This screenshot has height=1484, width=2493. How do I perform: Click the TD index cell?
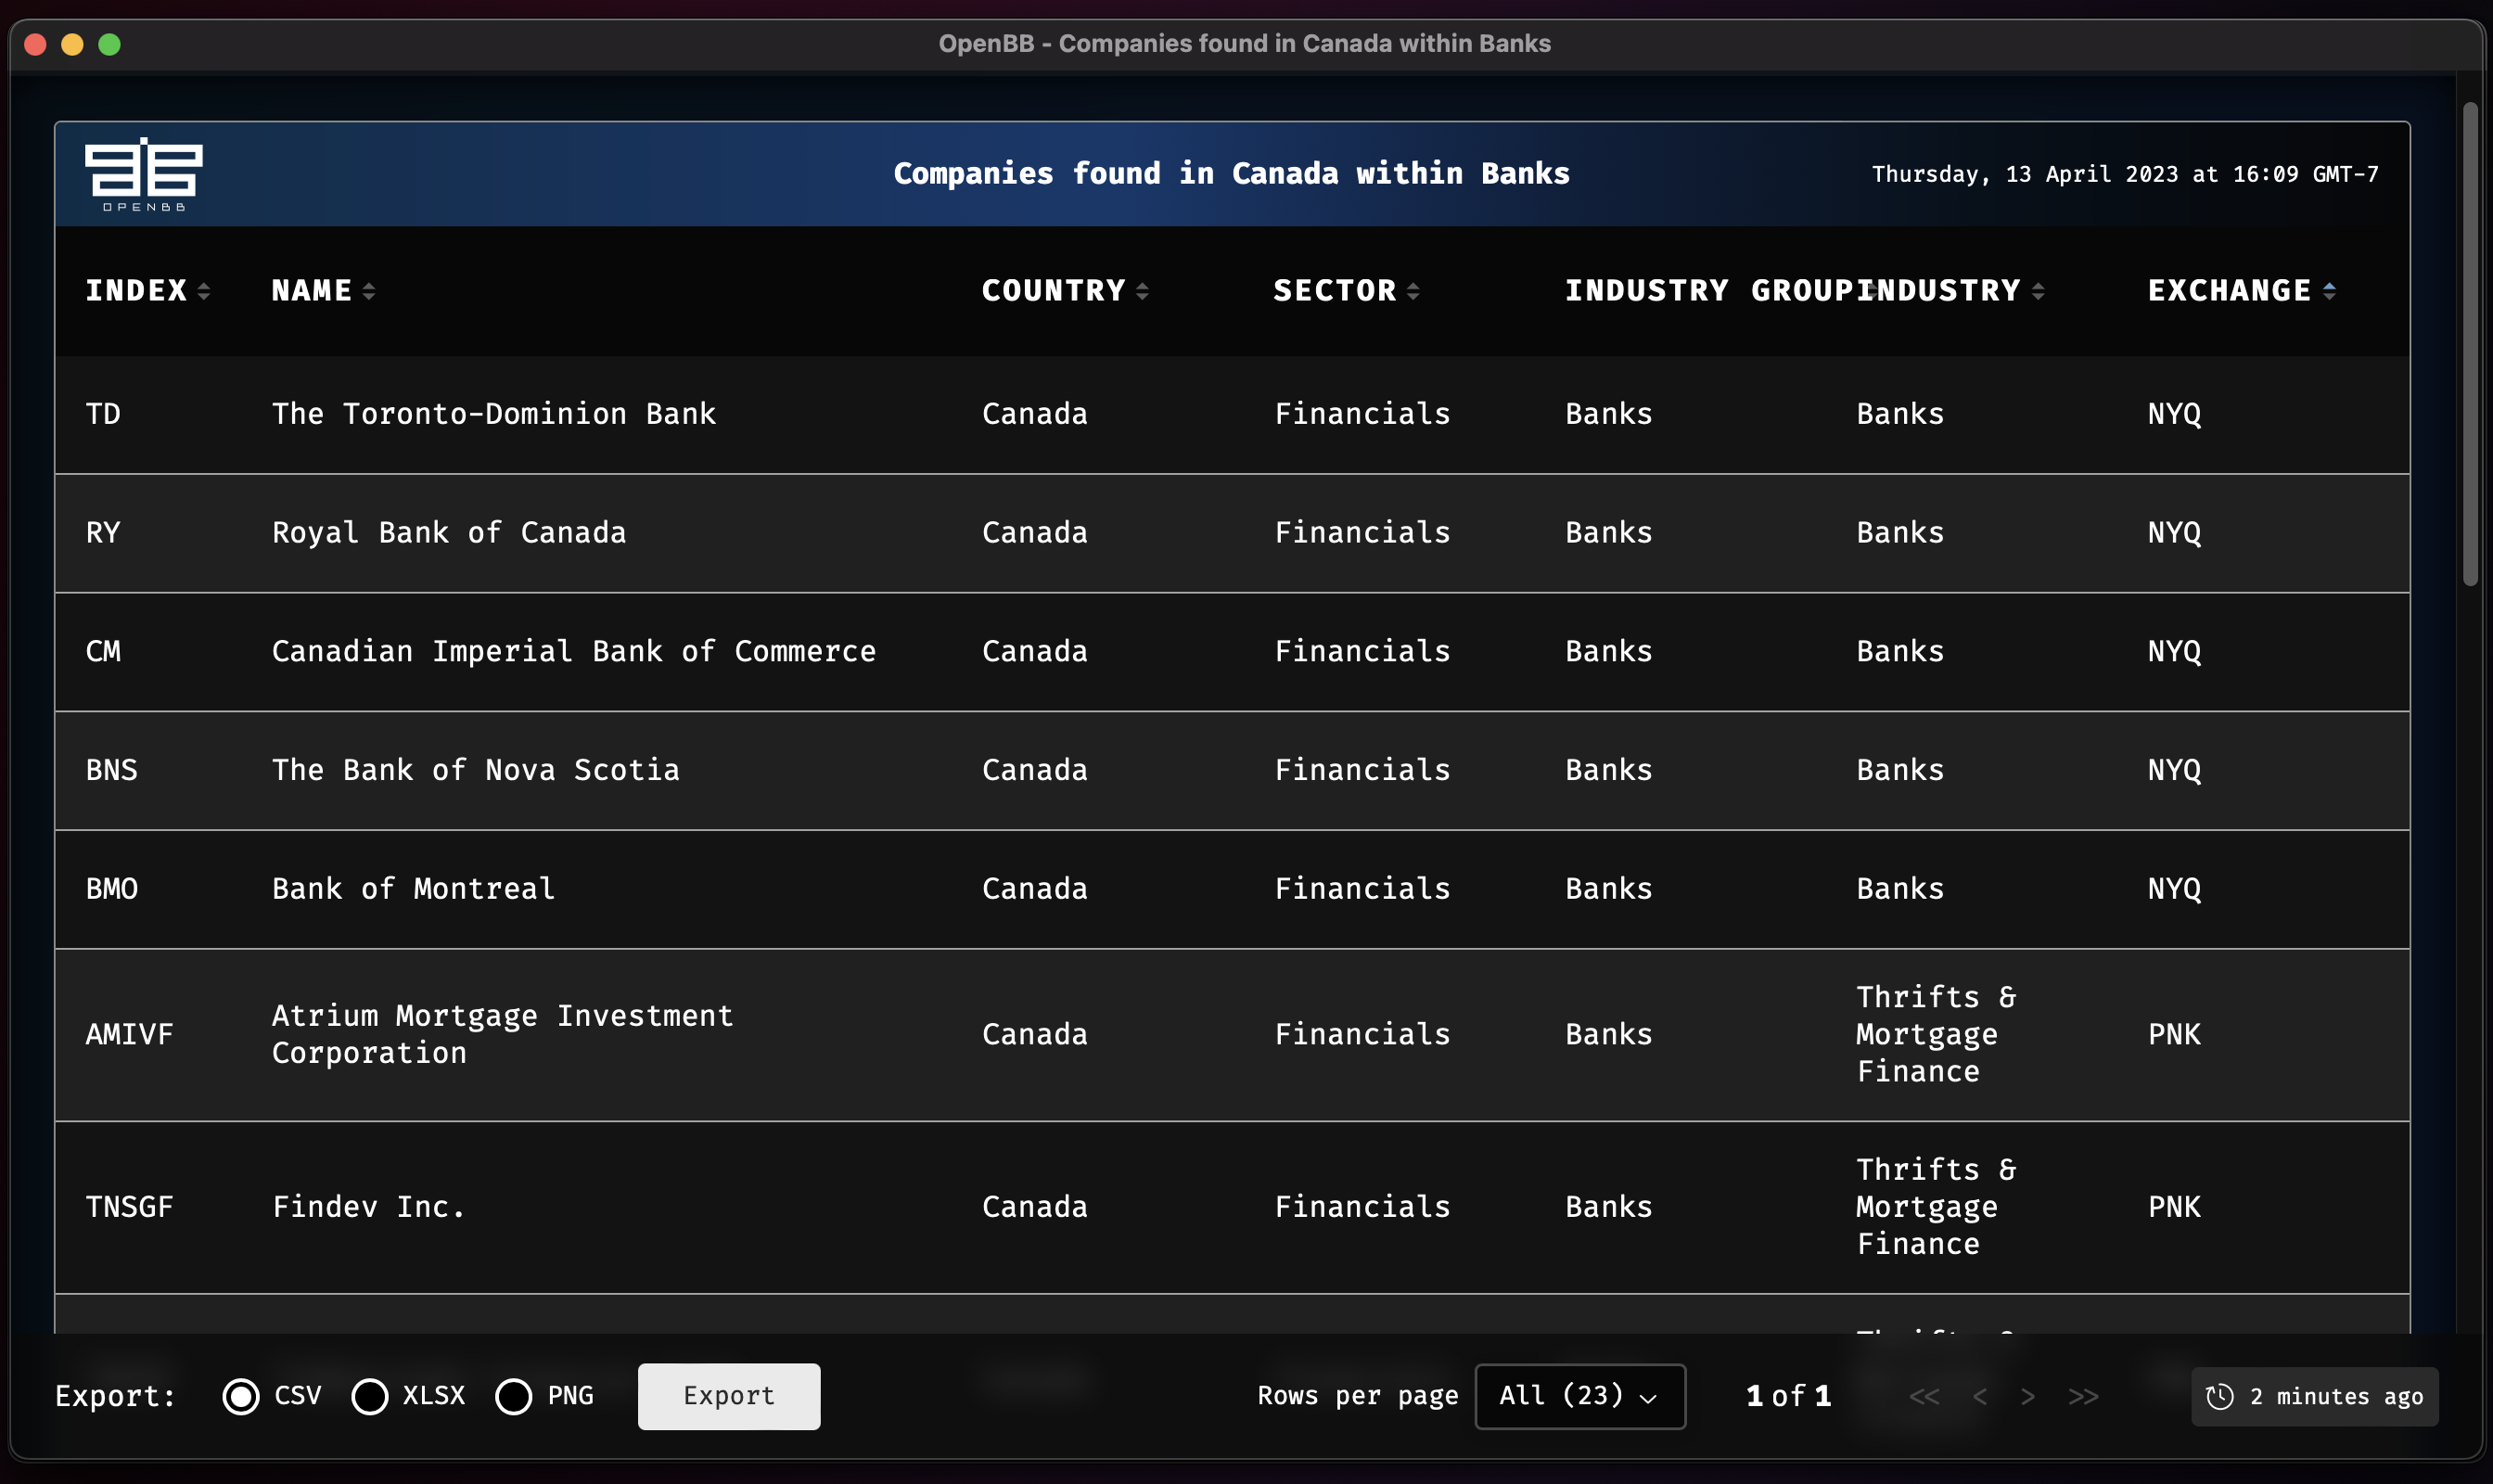[103, 414]
